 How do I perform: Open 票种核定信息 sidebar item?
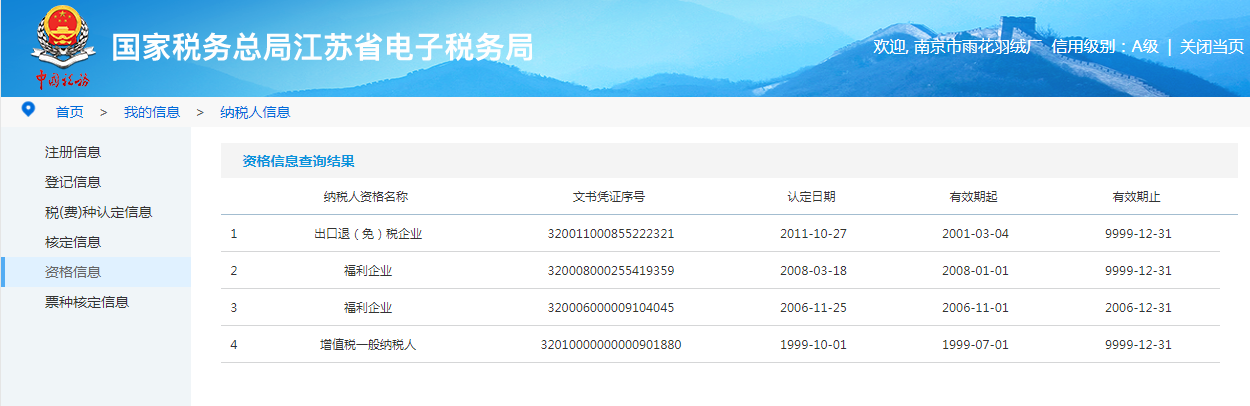click(x=87, y=302)
